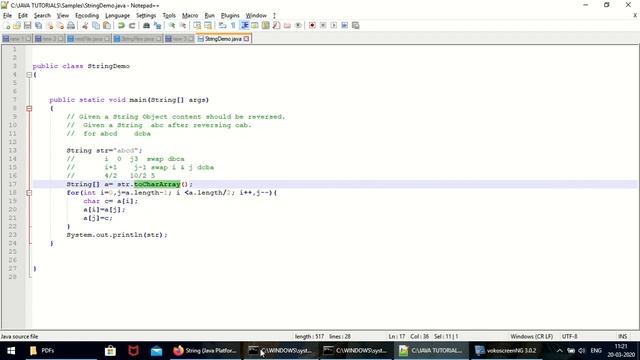Click System.out.println(str); on line 23
Screen dimensions: 640x360
117,235
